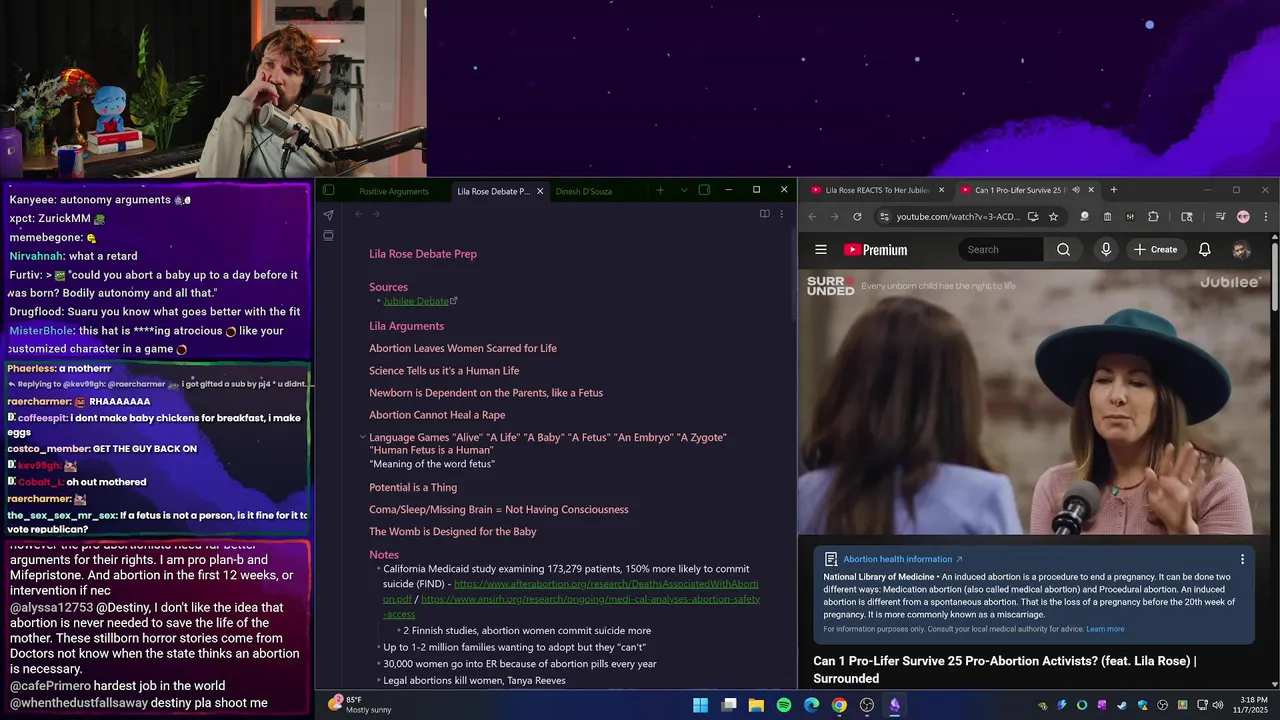Add a new tab in Obsidian
1280x720 pixels.
(660, 190)
